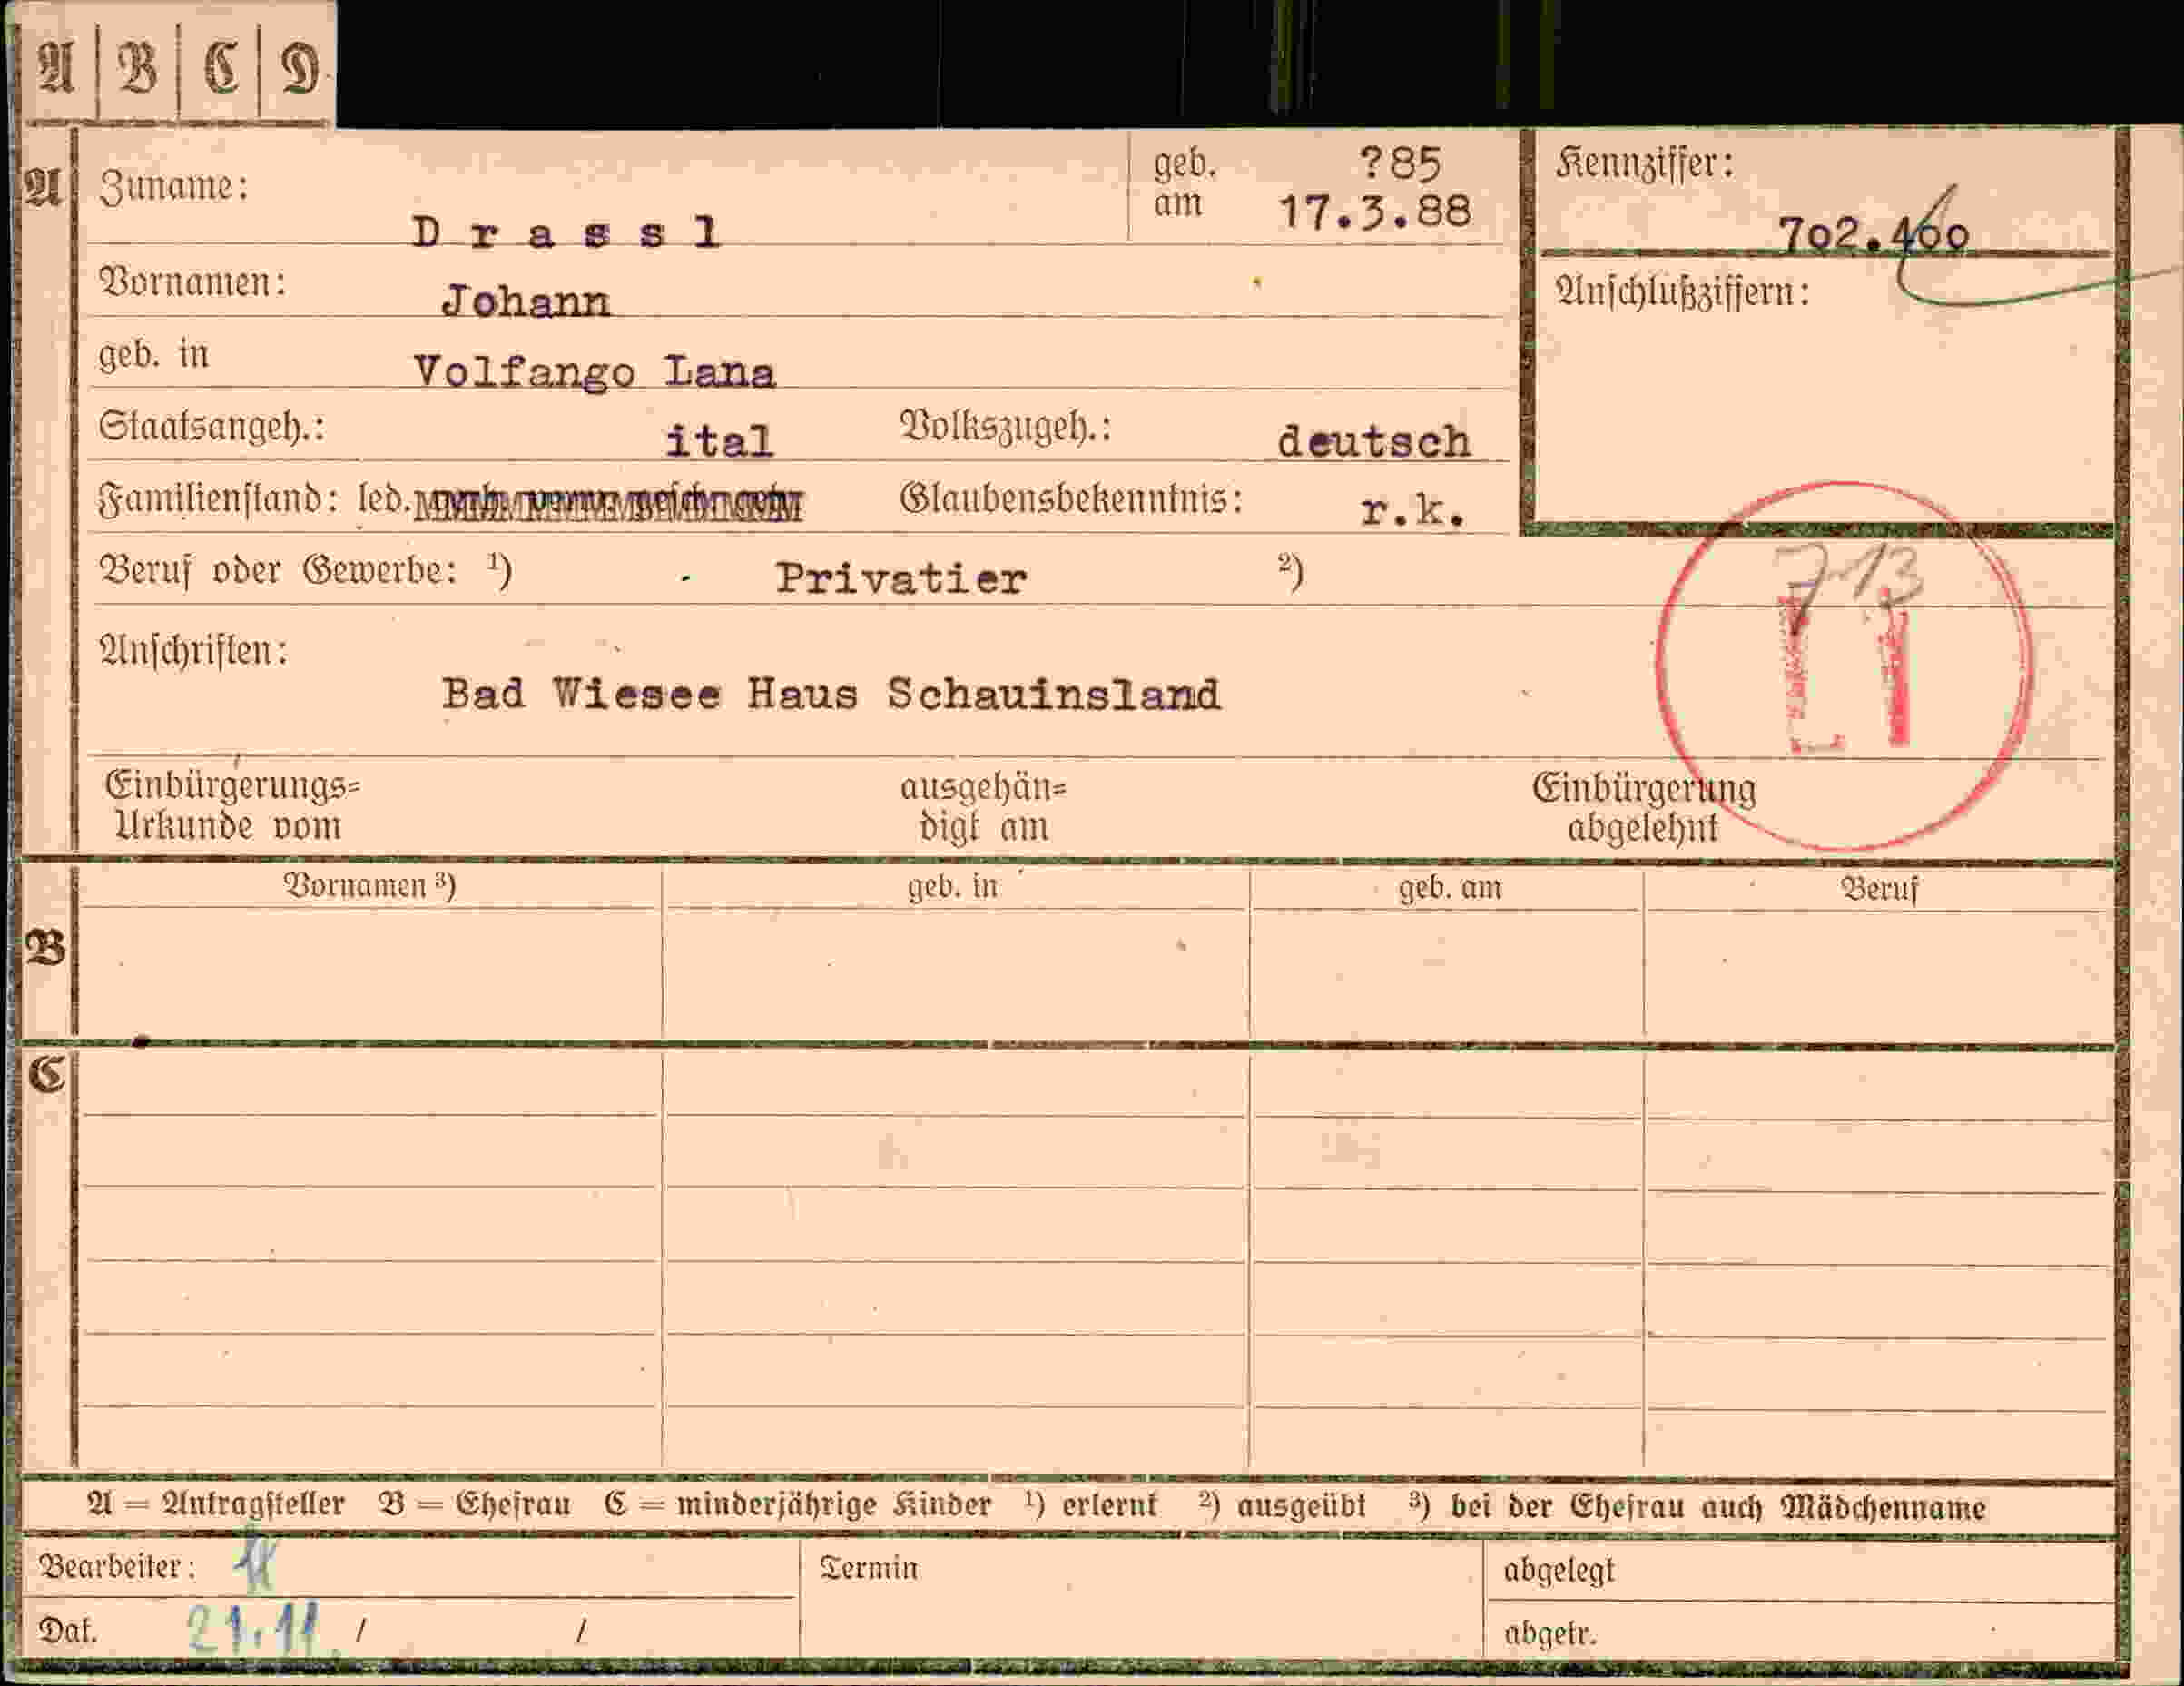The height and width of the screenshot is (1686, 2184).
Task: Click the 'Einbürgerung abgelehnt' label
Action: coord(1644,808)
